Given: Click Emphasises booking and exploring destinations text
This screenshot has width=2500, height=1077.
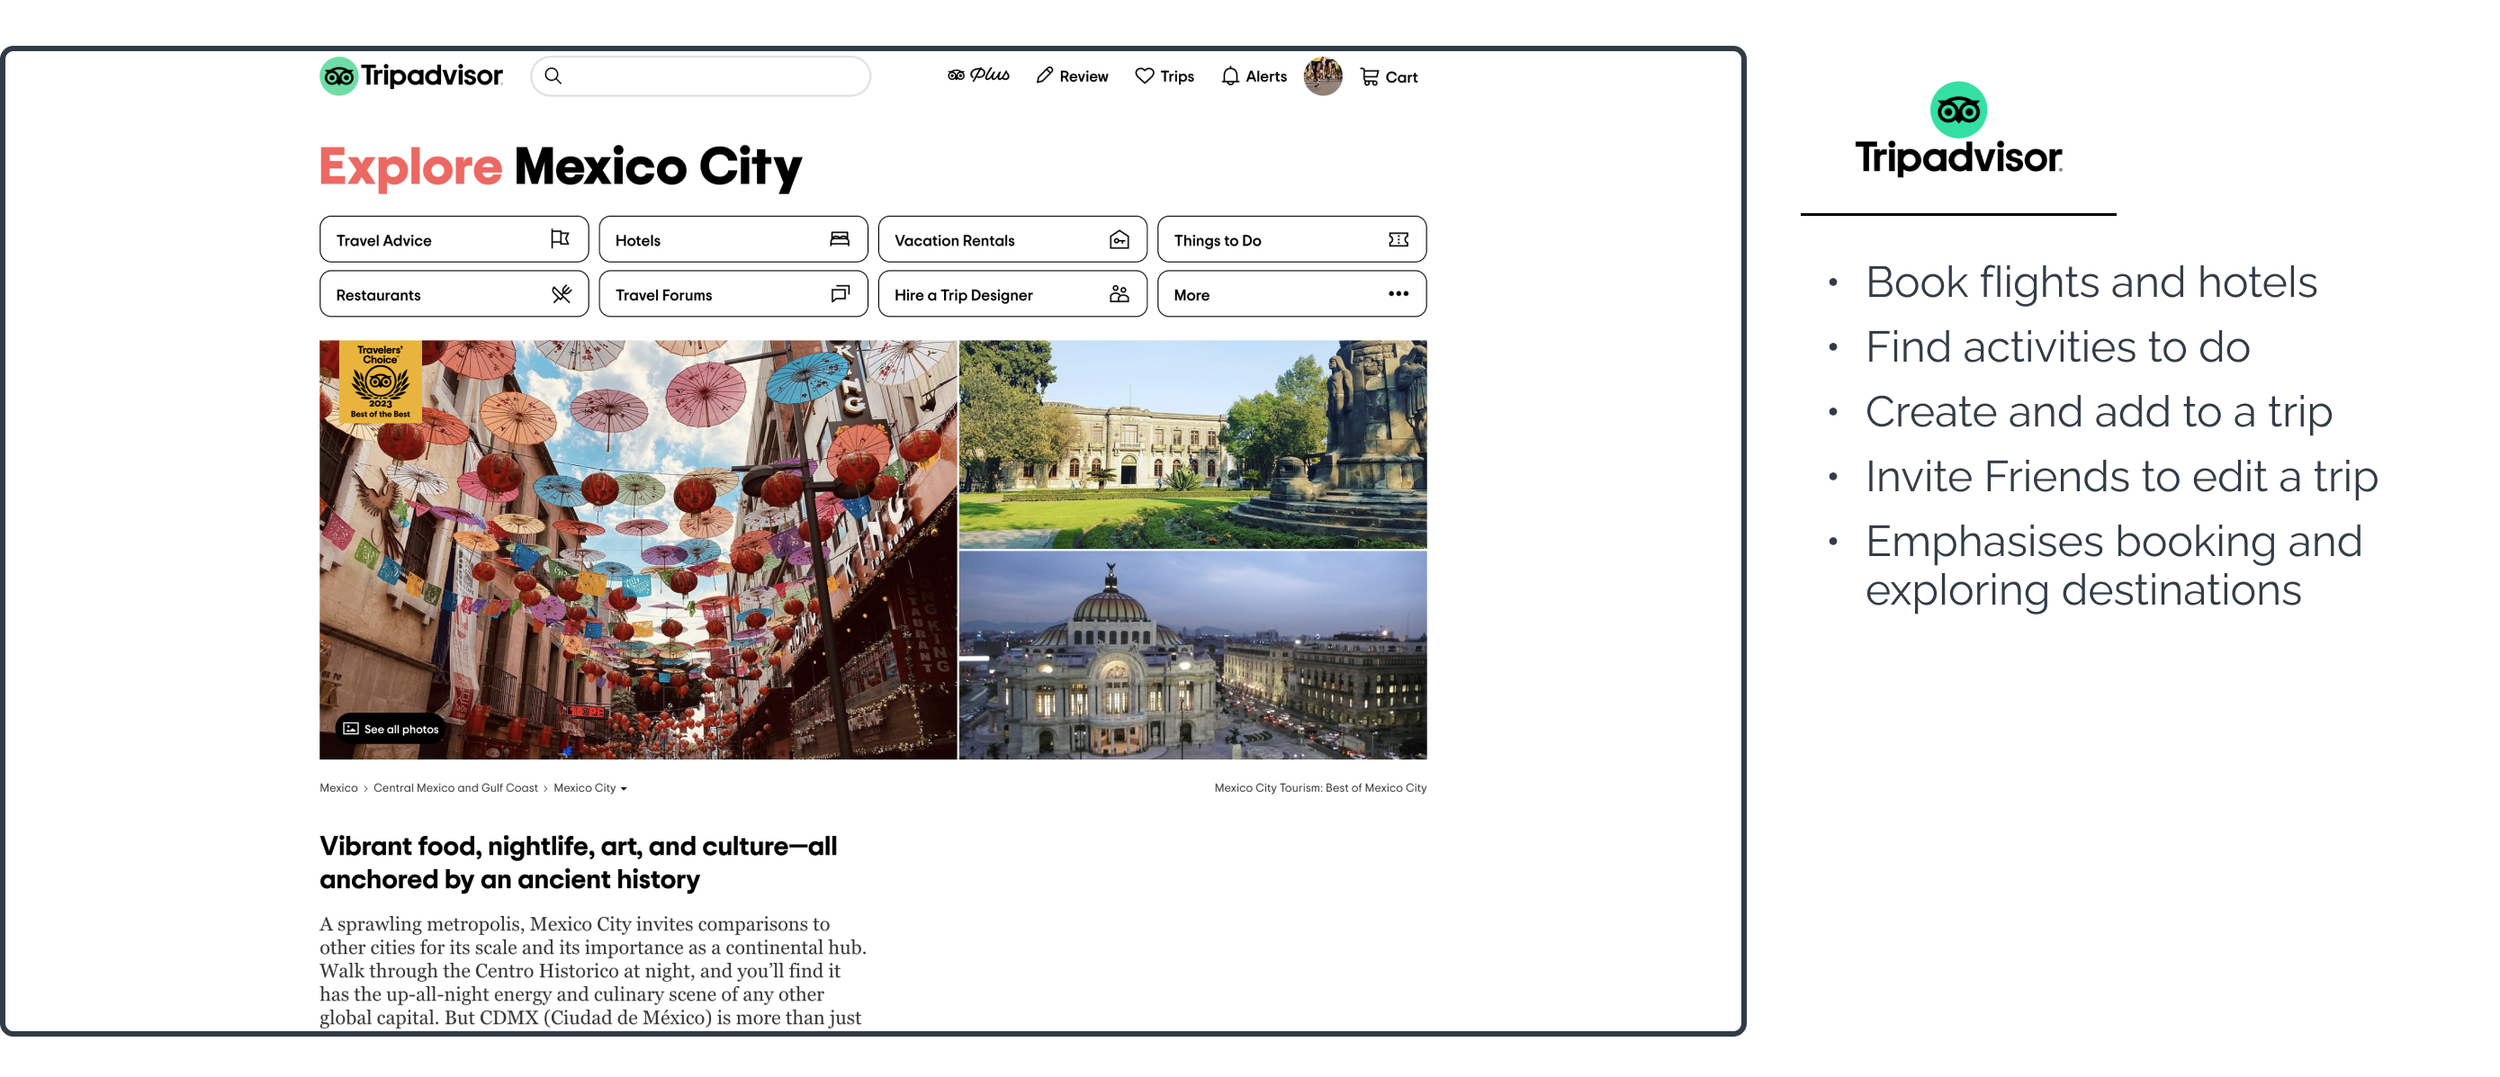Looking at the screenshot, I should click(x=2114, y=566).
